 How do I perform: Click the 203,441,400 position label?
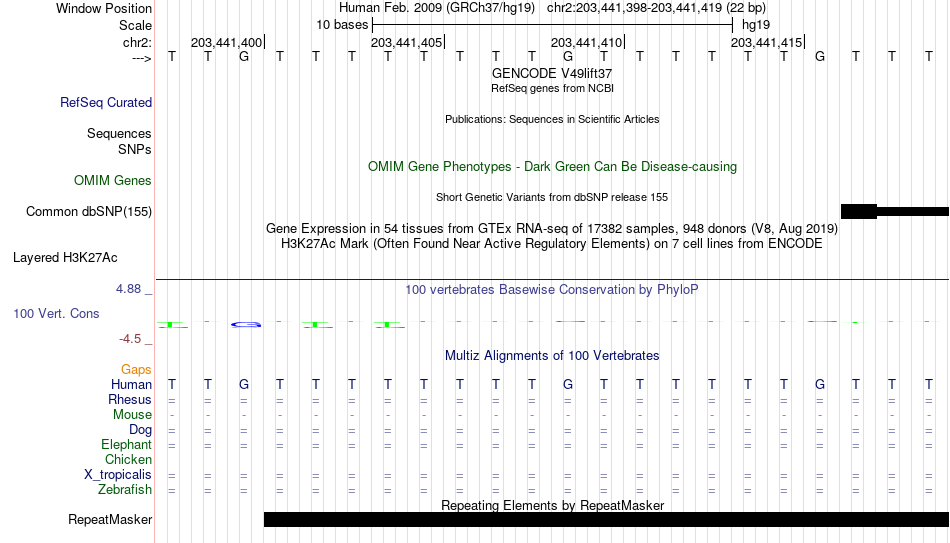(x=227, y=42)
